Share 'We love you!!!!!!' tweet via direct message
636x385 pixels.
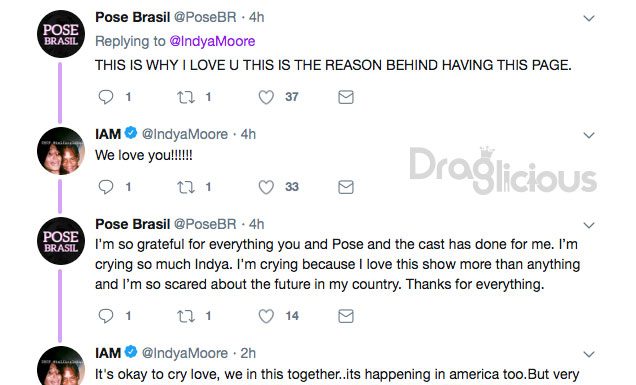coord(346,187)
